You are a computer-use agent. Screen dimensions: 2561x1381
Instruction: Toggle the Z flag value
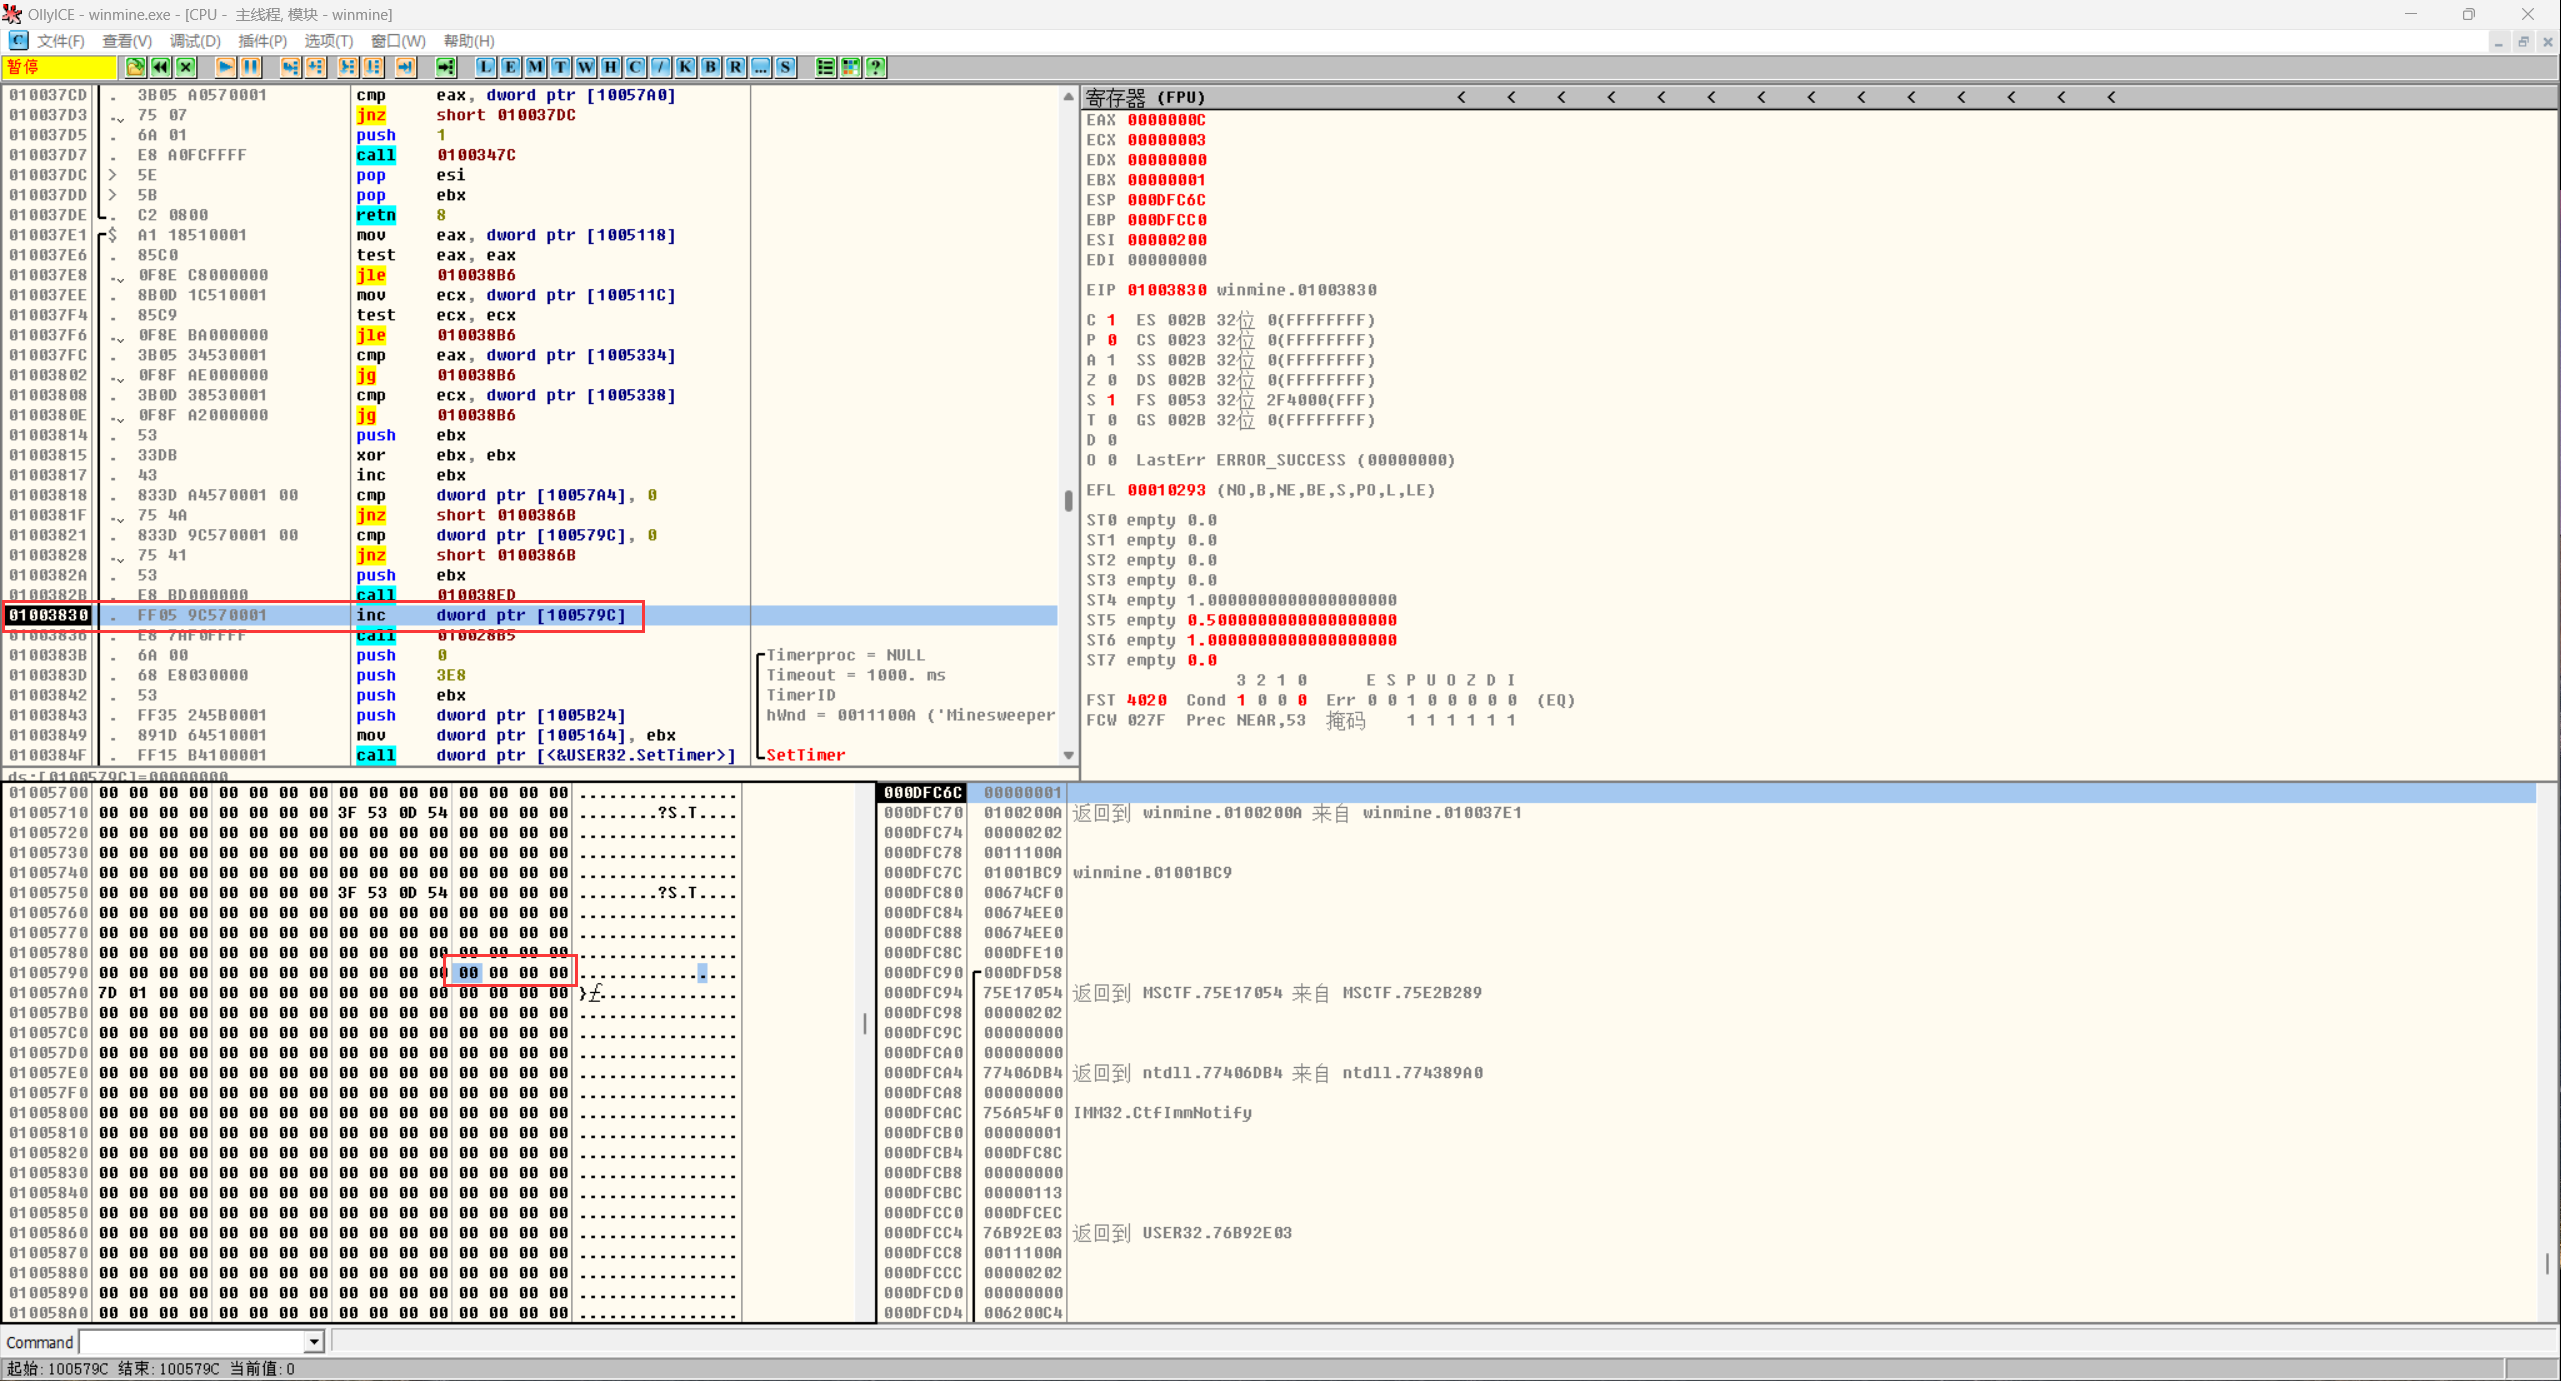tap(1111, 380)
